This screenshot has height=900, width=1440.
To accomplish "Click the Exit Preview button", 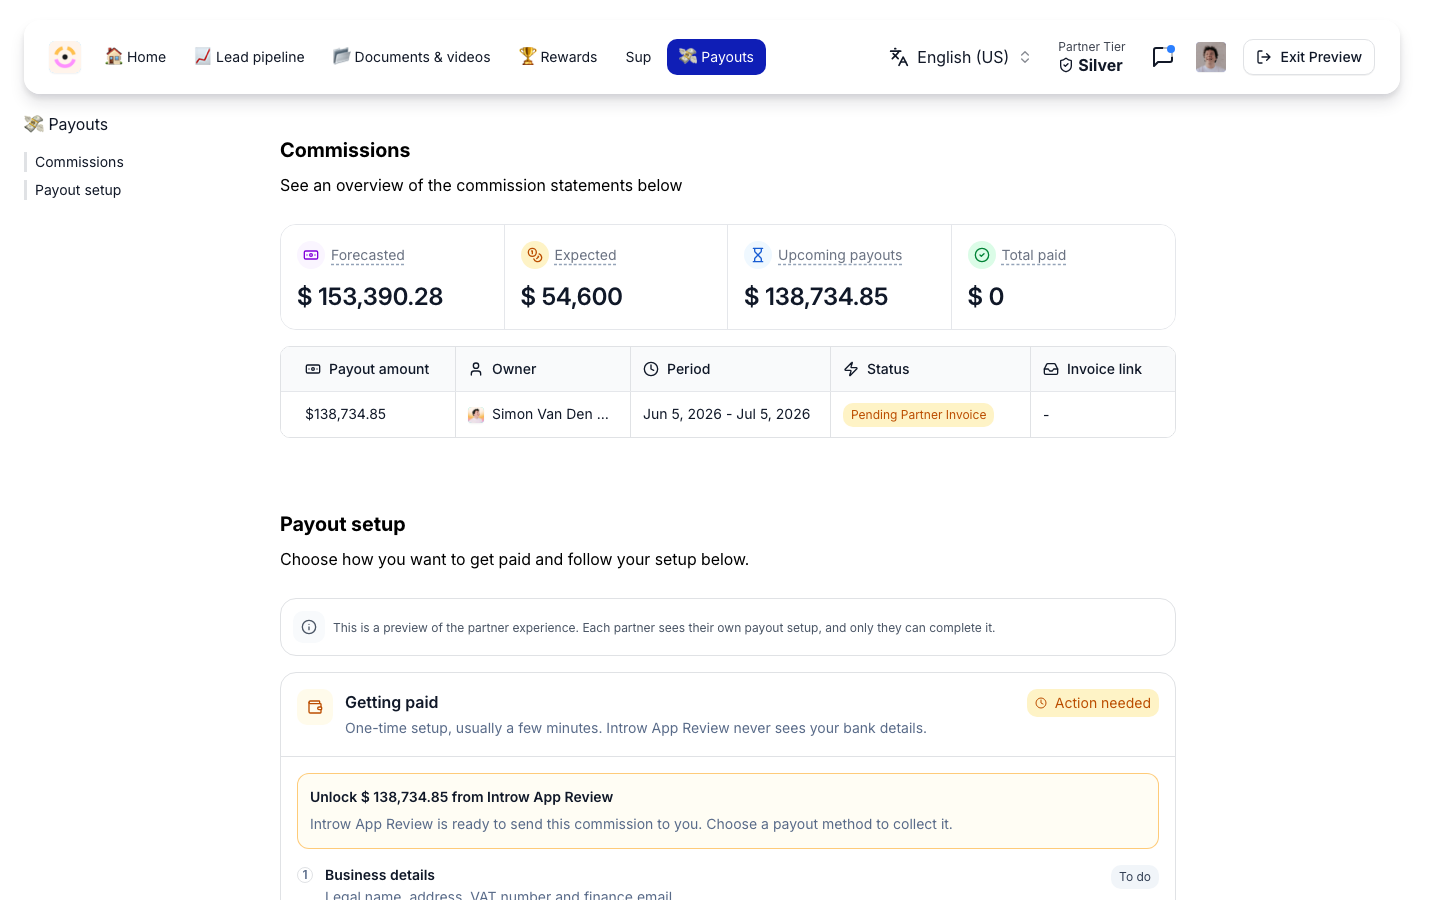I will pyautogui.click(x=1308, y=57).
